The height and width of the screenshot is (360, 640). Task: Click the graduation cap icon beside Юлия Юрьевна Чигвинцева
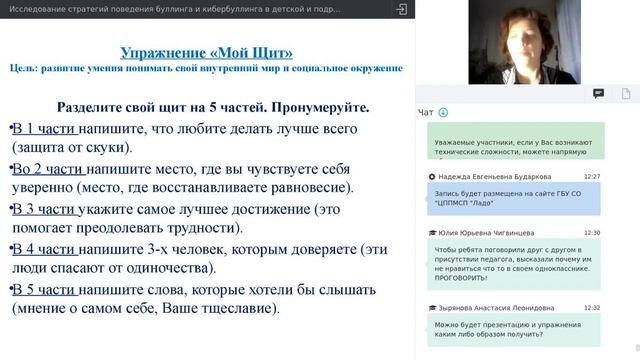(x=432, y=233)
